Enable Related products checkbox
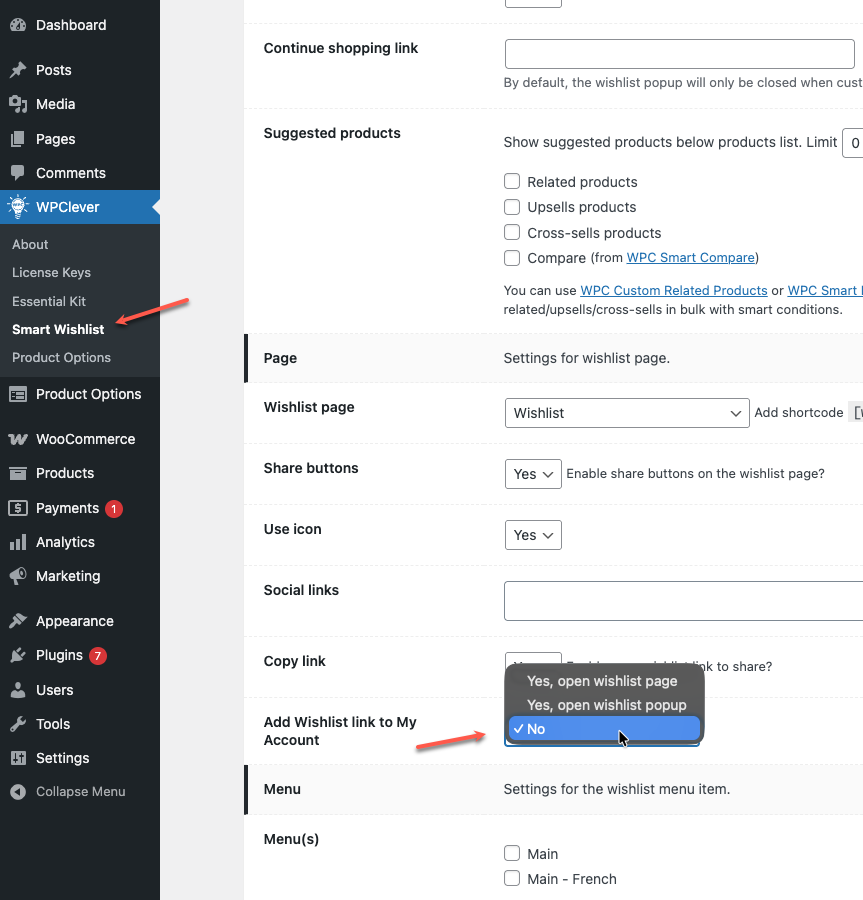Viewport: 863px width, 900px height. coord(512,181)
